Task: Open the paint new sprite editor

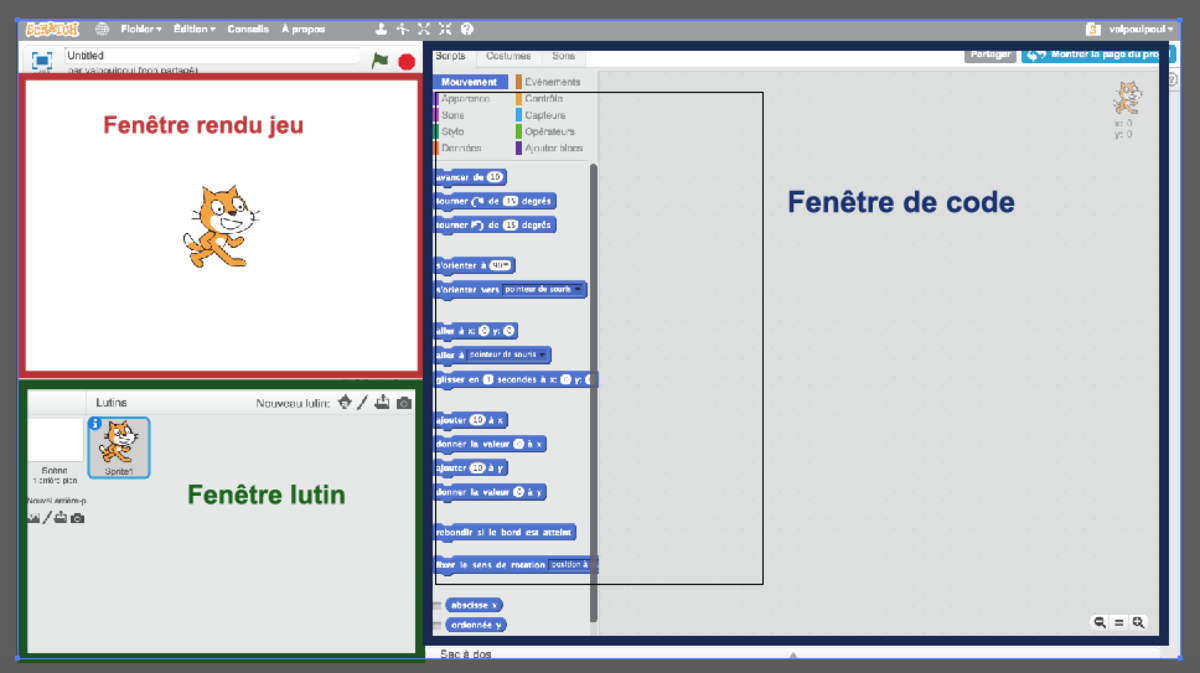Action: pos(362,402)
